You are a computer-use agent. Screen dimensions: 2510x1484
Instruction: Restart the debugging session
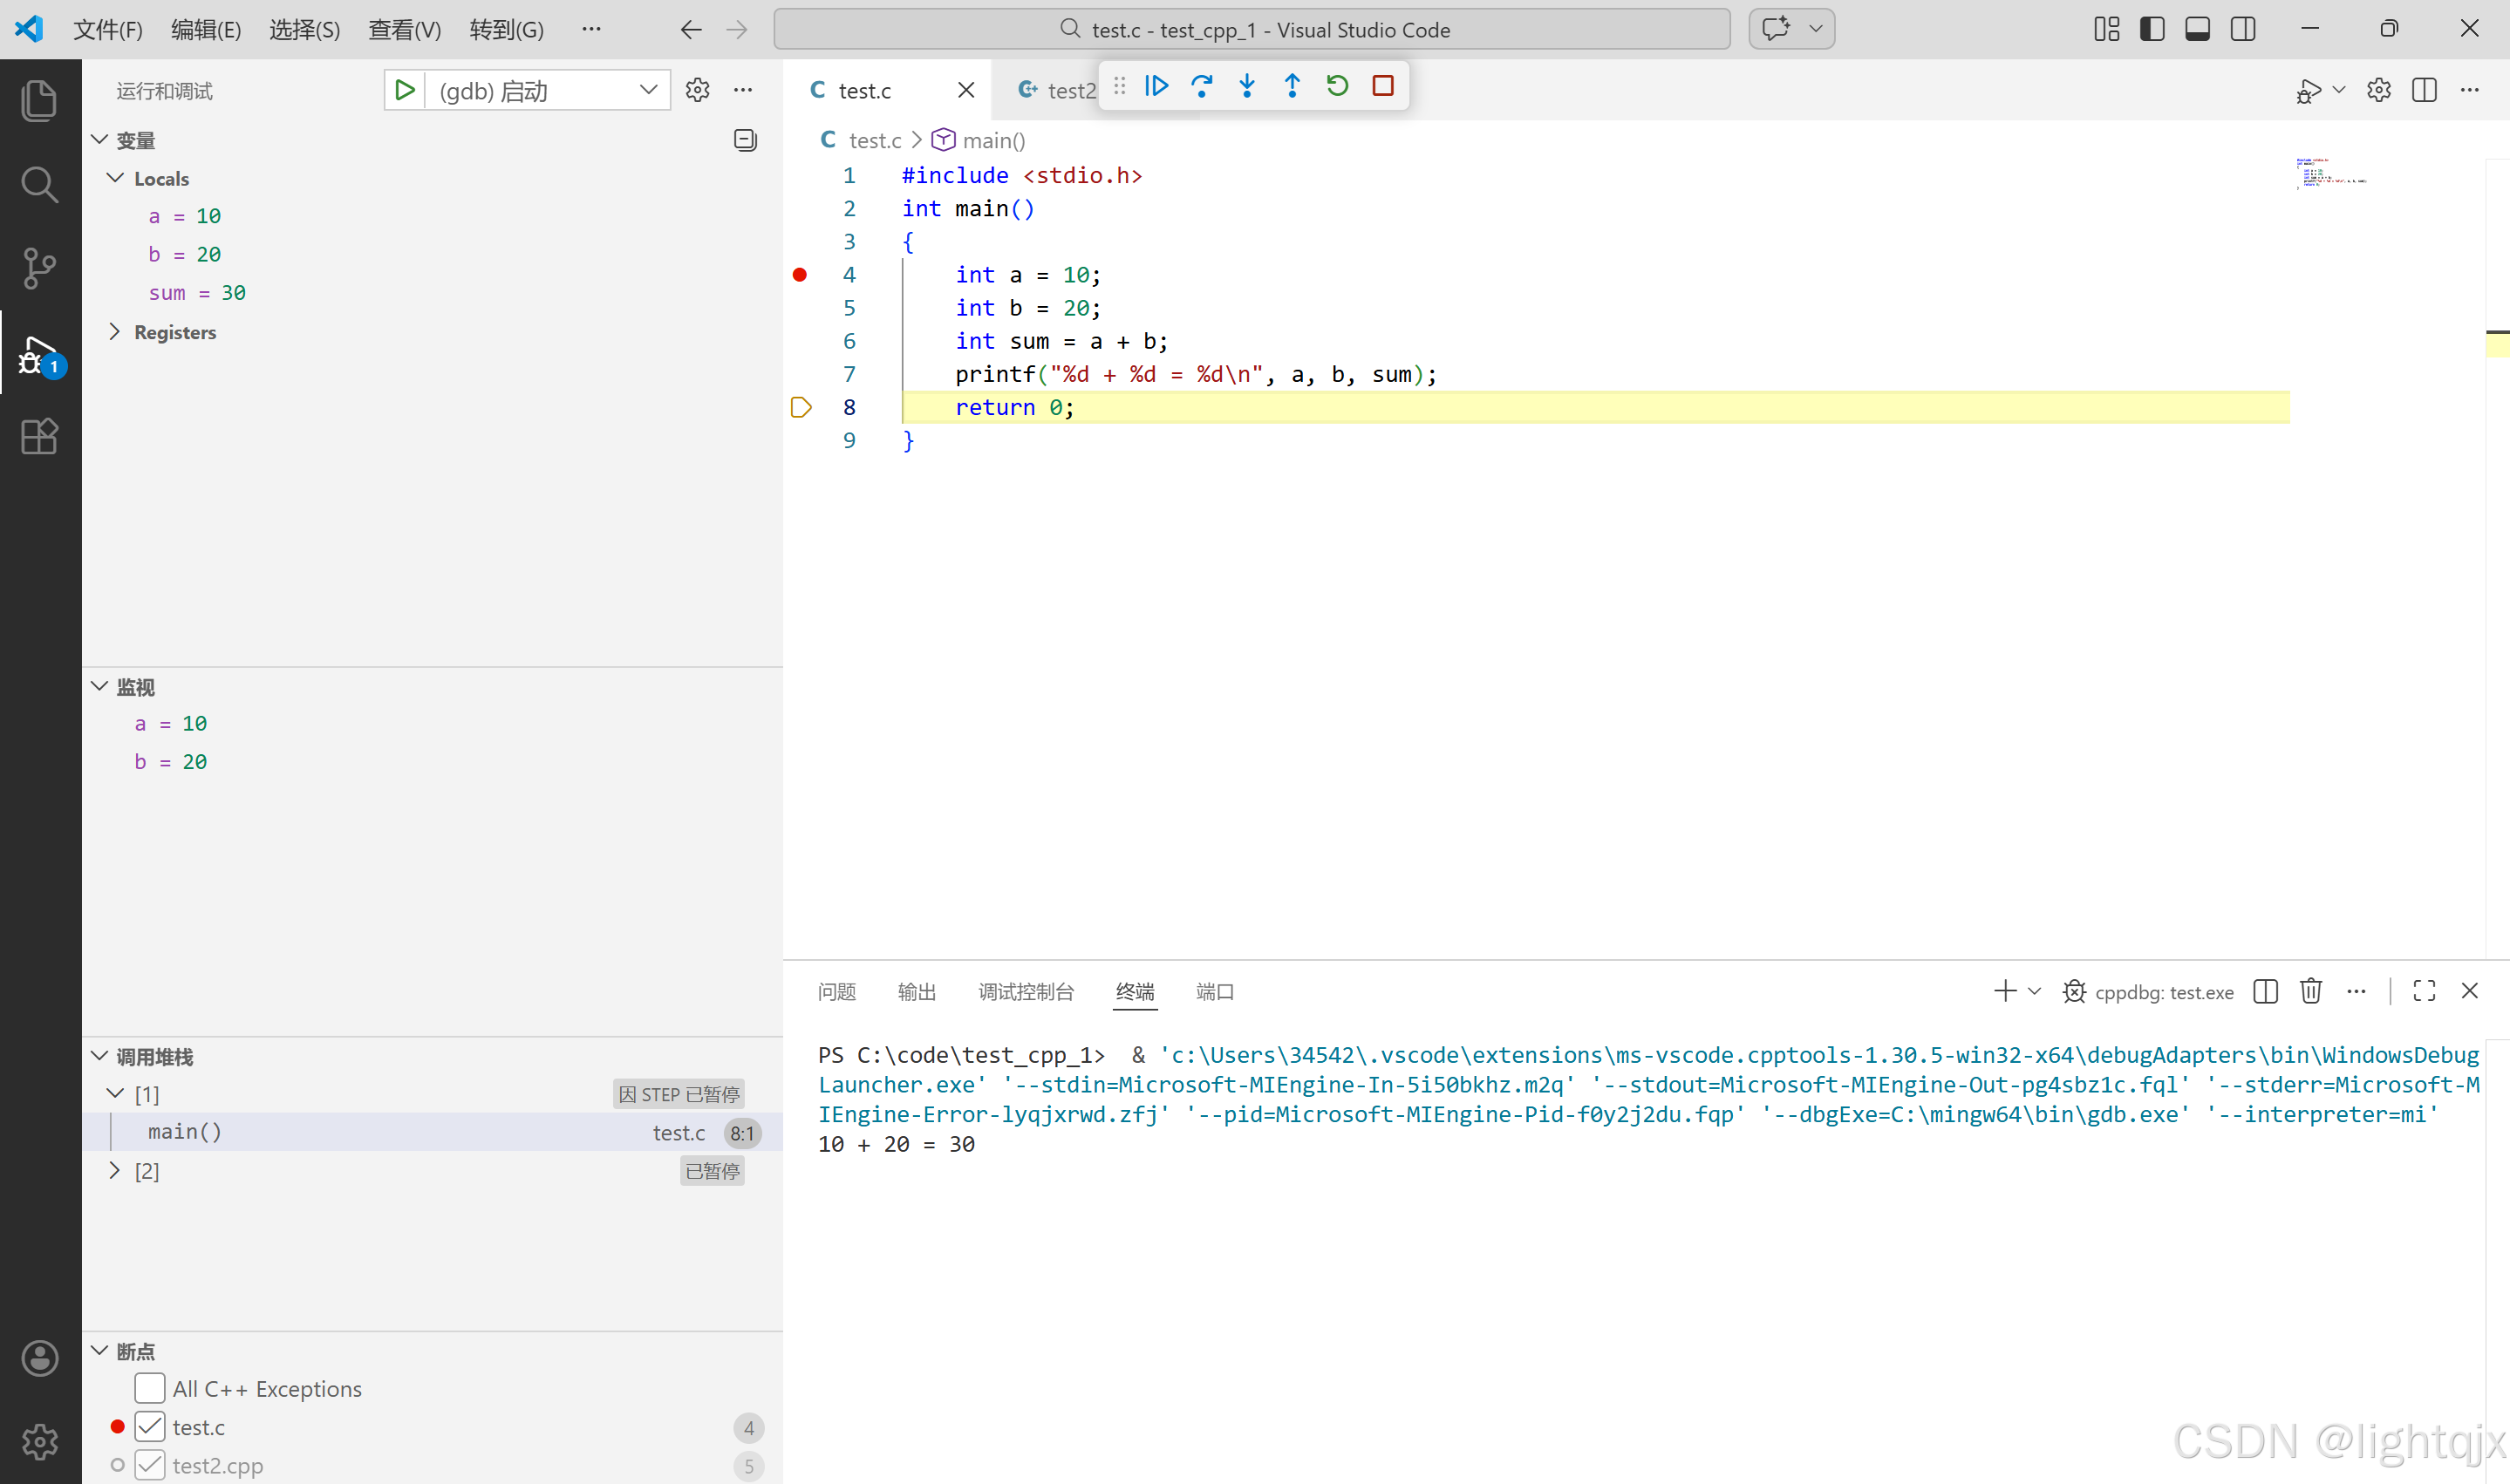[1337, 86]
